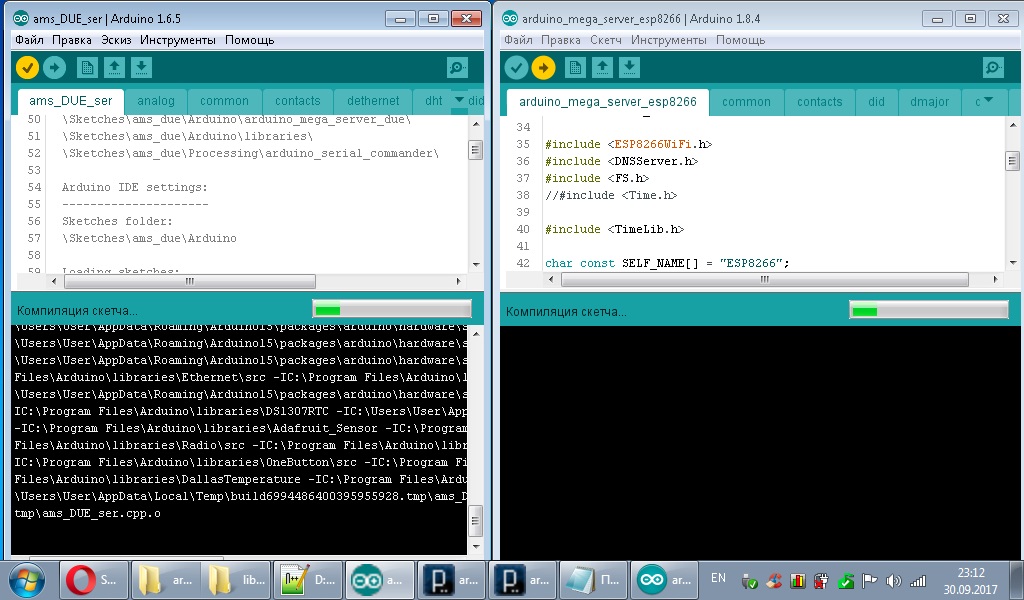1024x600 pixels.
Task: Expand tab list dropdown in ams_DUE_ser window
Action: pos(459,100)
